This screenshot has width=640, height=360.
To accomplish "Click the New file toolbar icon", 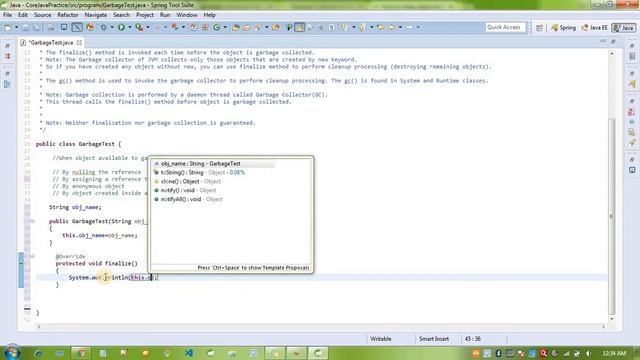I will pyautogui.click(x=7, y=27).
